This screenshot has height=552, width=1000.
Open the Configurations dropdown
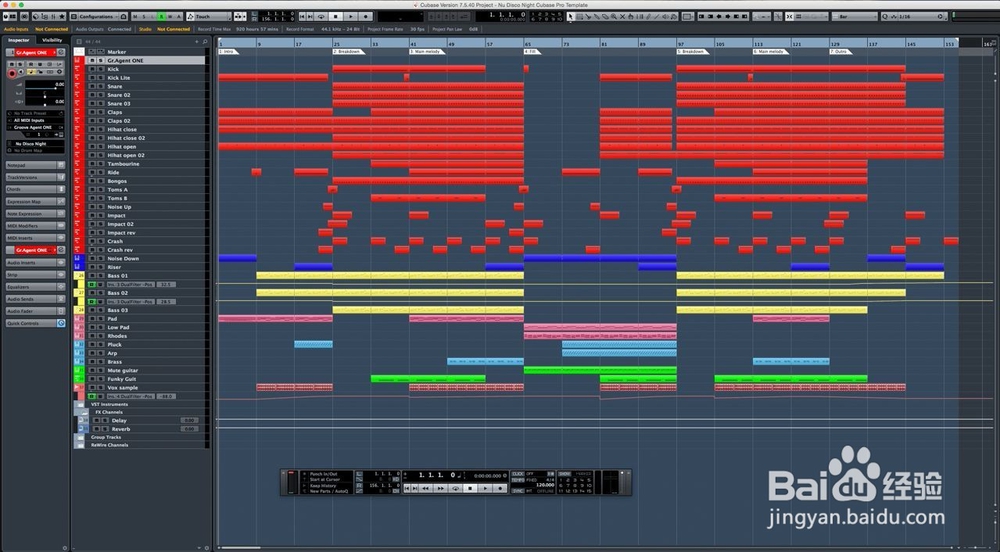[97, 17]
